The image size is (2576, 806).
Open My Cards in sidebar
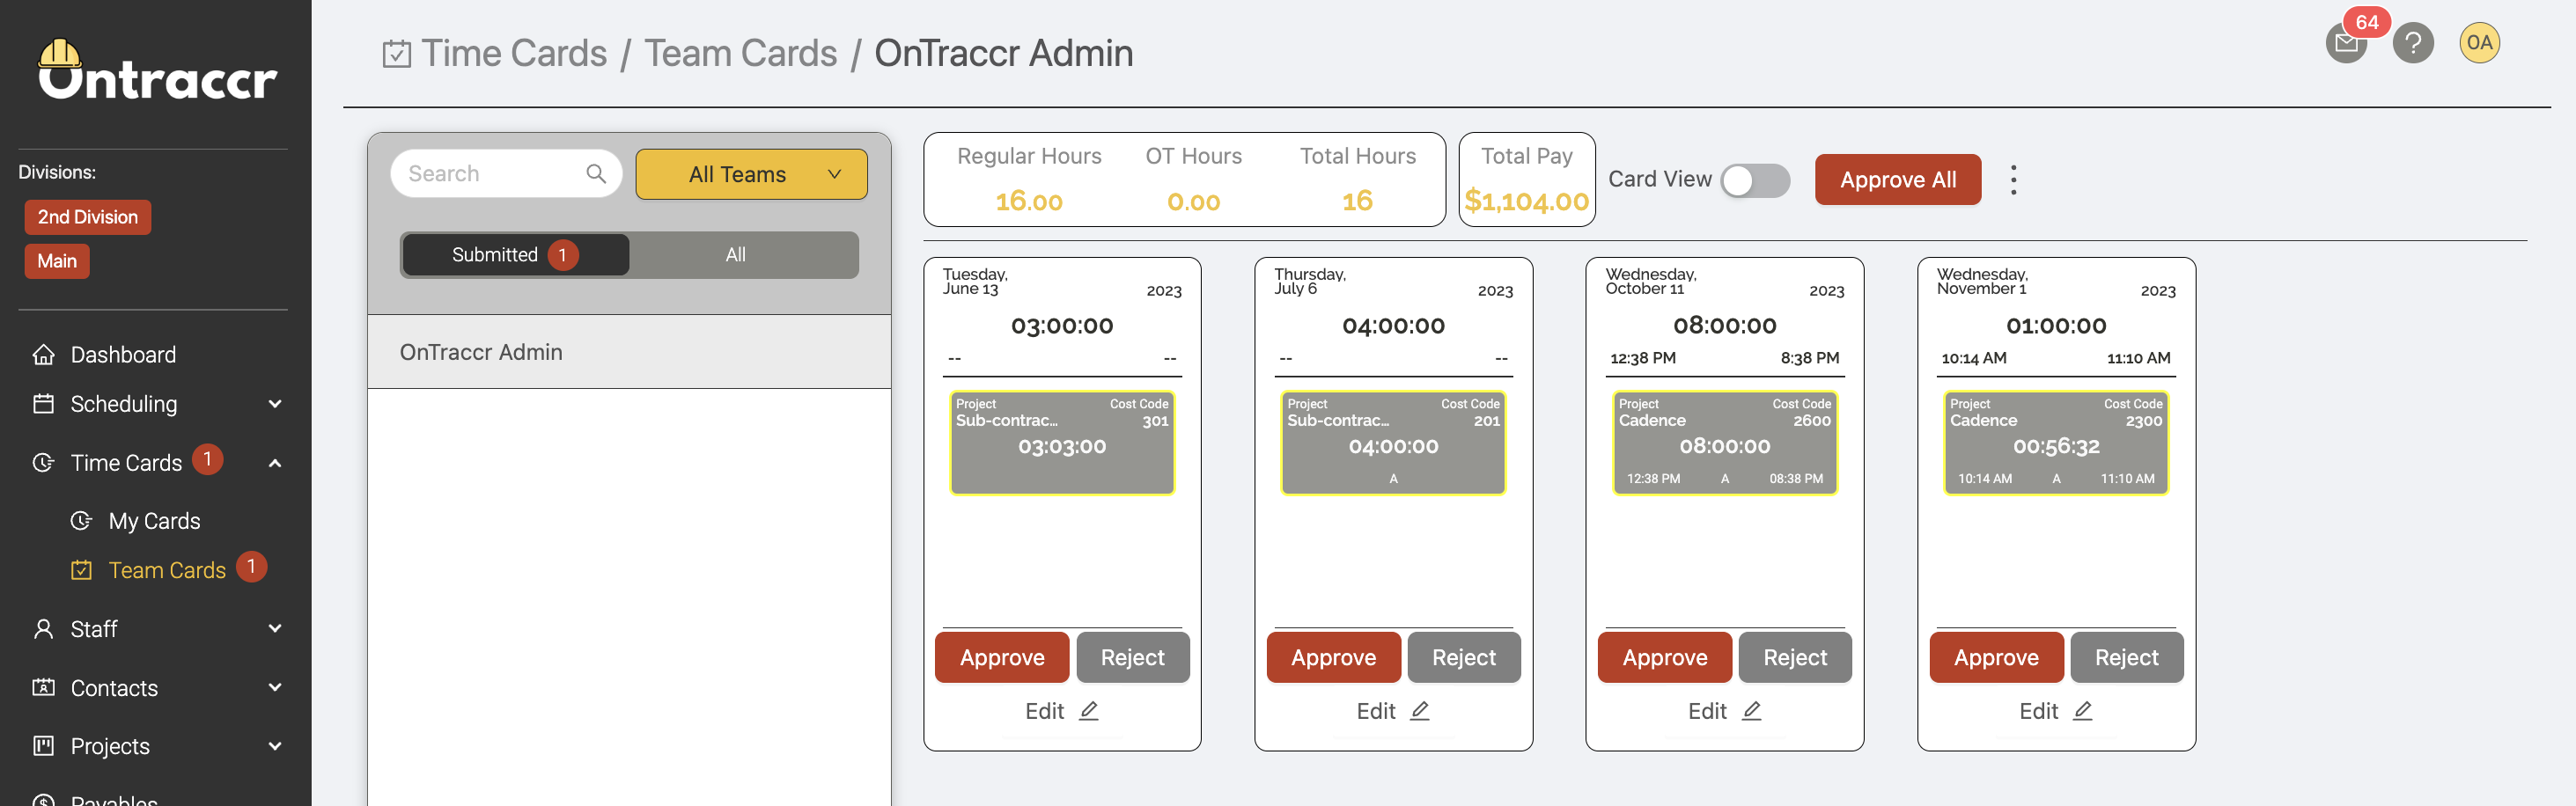point(154,521)
